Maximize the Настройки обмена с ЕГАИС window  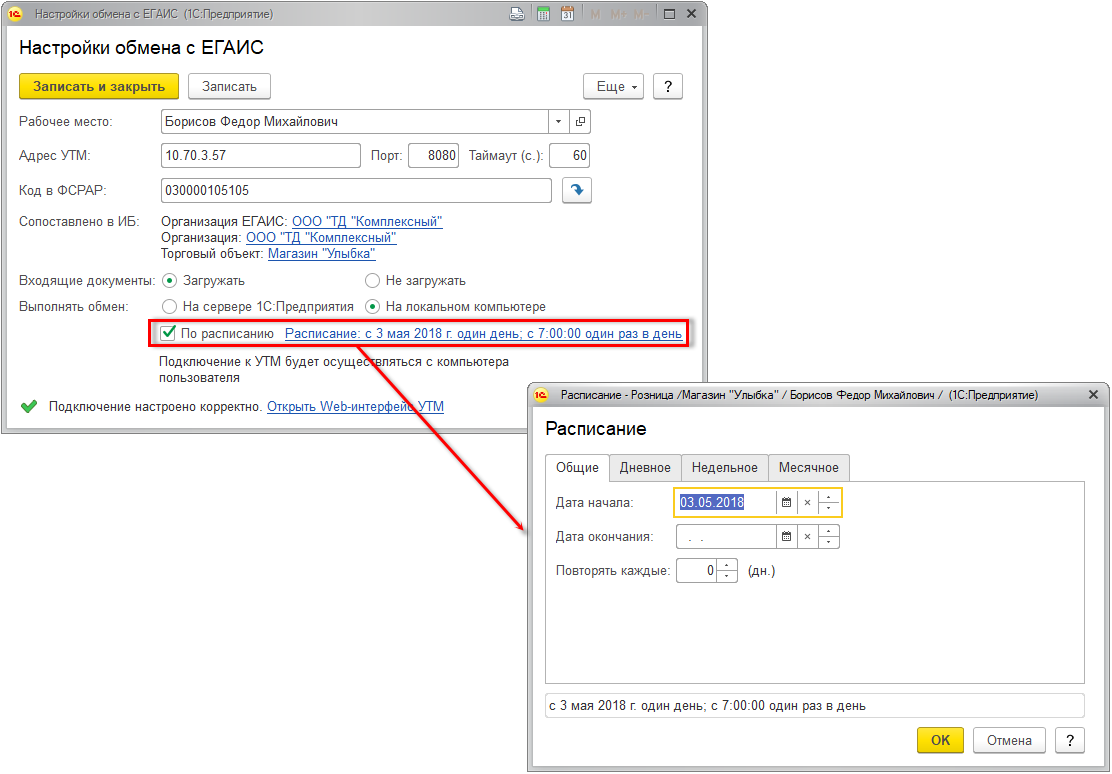(x=669, y=13)
